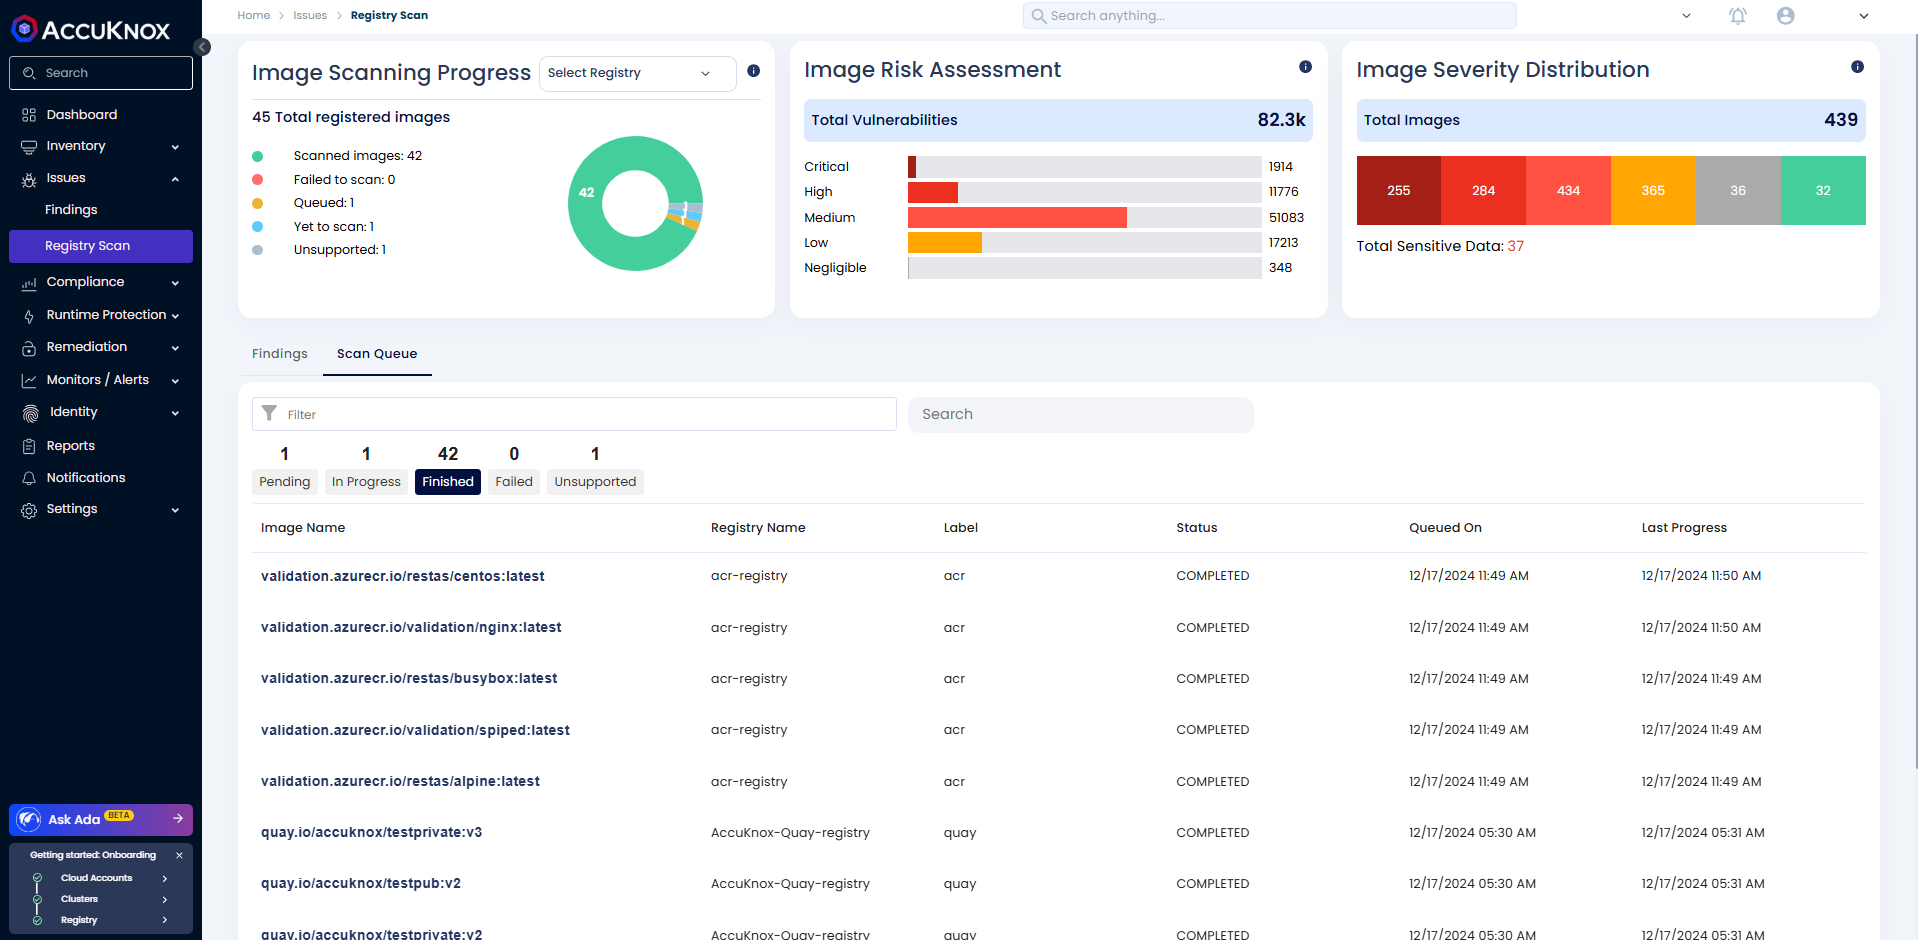The height and width of the screenshot is (940, 1918).
Task: Open quay.io/accuknox/testpub:v2 image
Action: pos(361,884)
